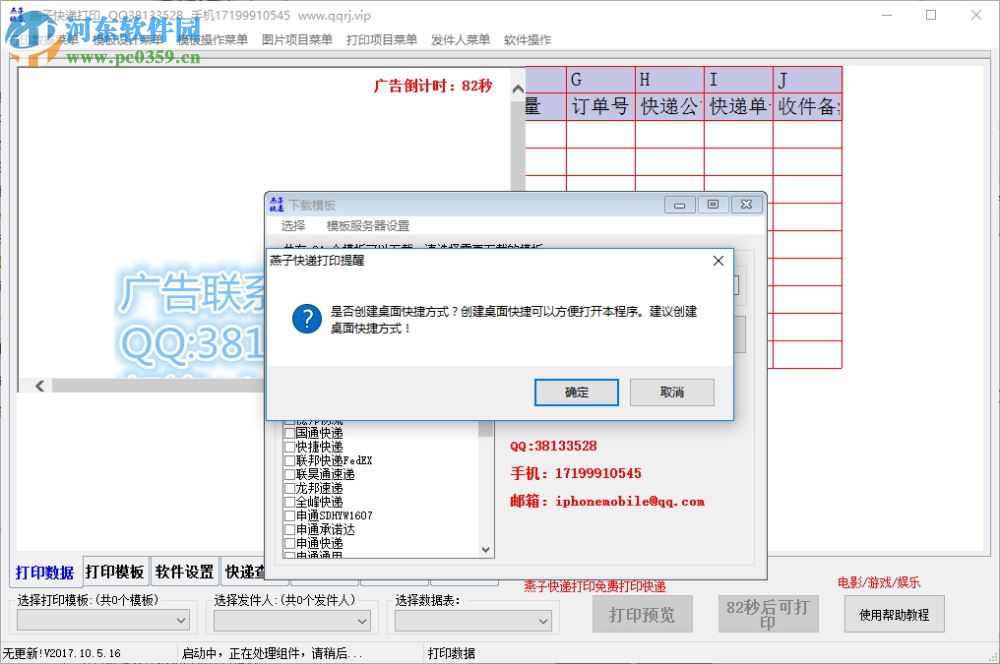Click status bar message 启动中，正在处理组件
Image resolution: width=1000 pixels, height=664 pixels.
pos(272,653)
